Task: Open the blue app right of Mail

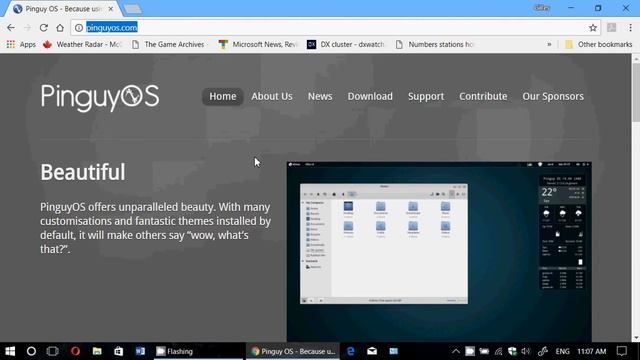Action: tap(393, 351)
